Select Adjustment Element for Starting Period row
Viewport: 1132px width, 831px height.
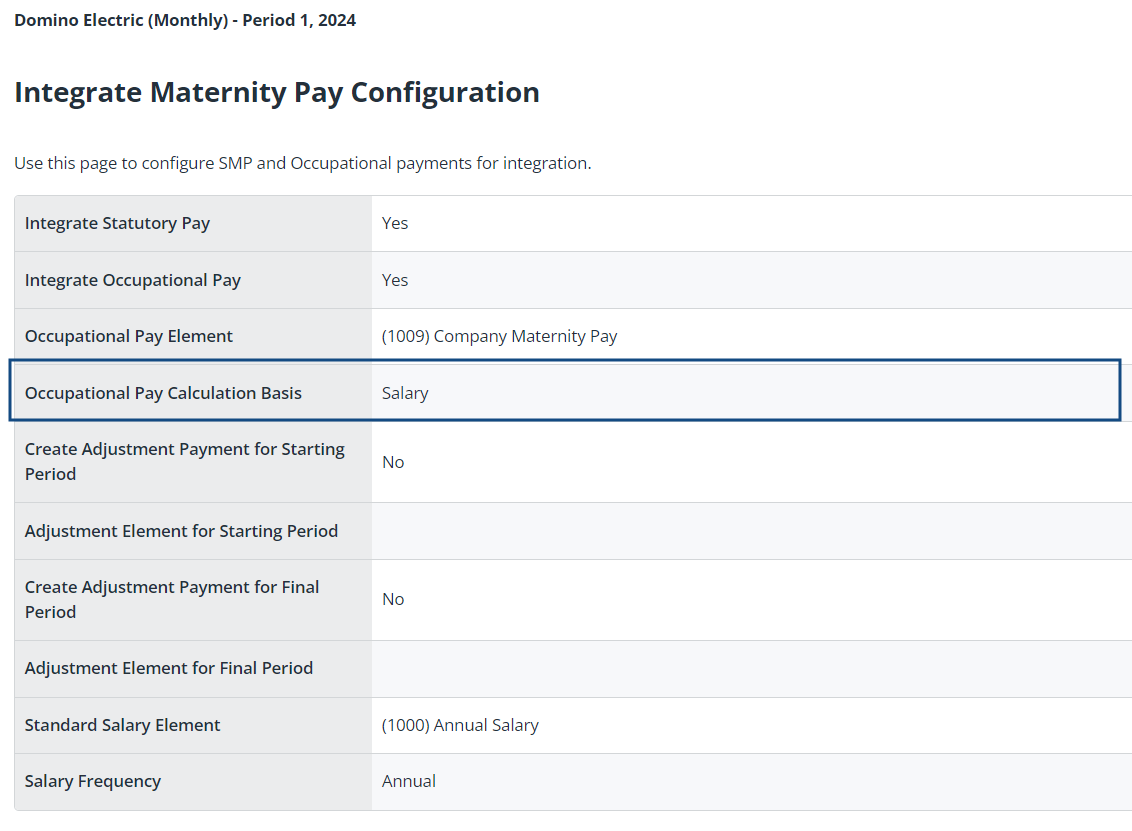point(573,531)
